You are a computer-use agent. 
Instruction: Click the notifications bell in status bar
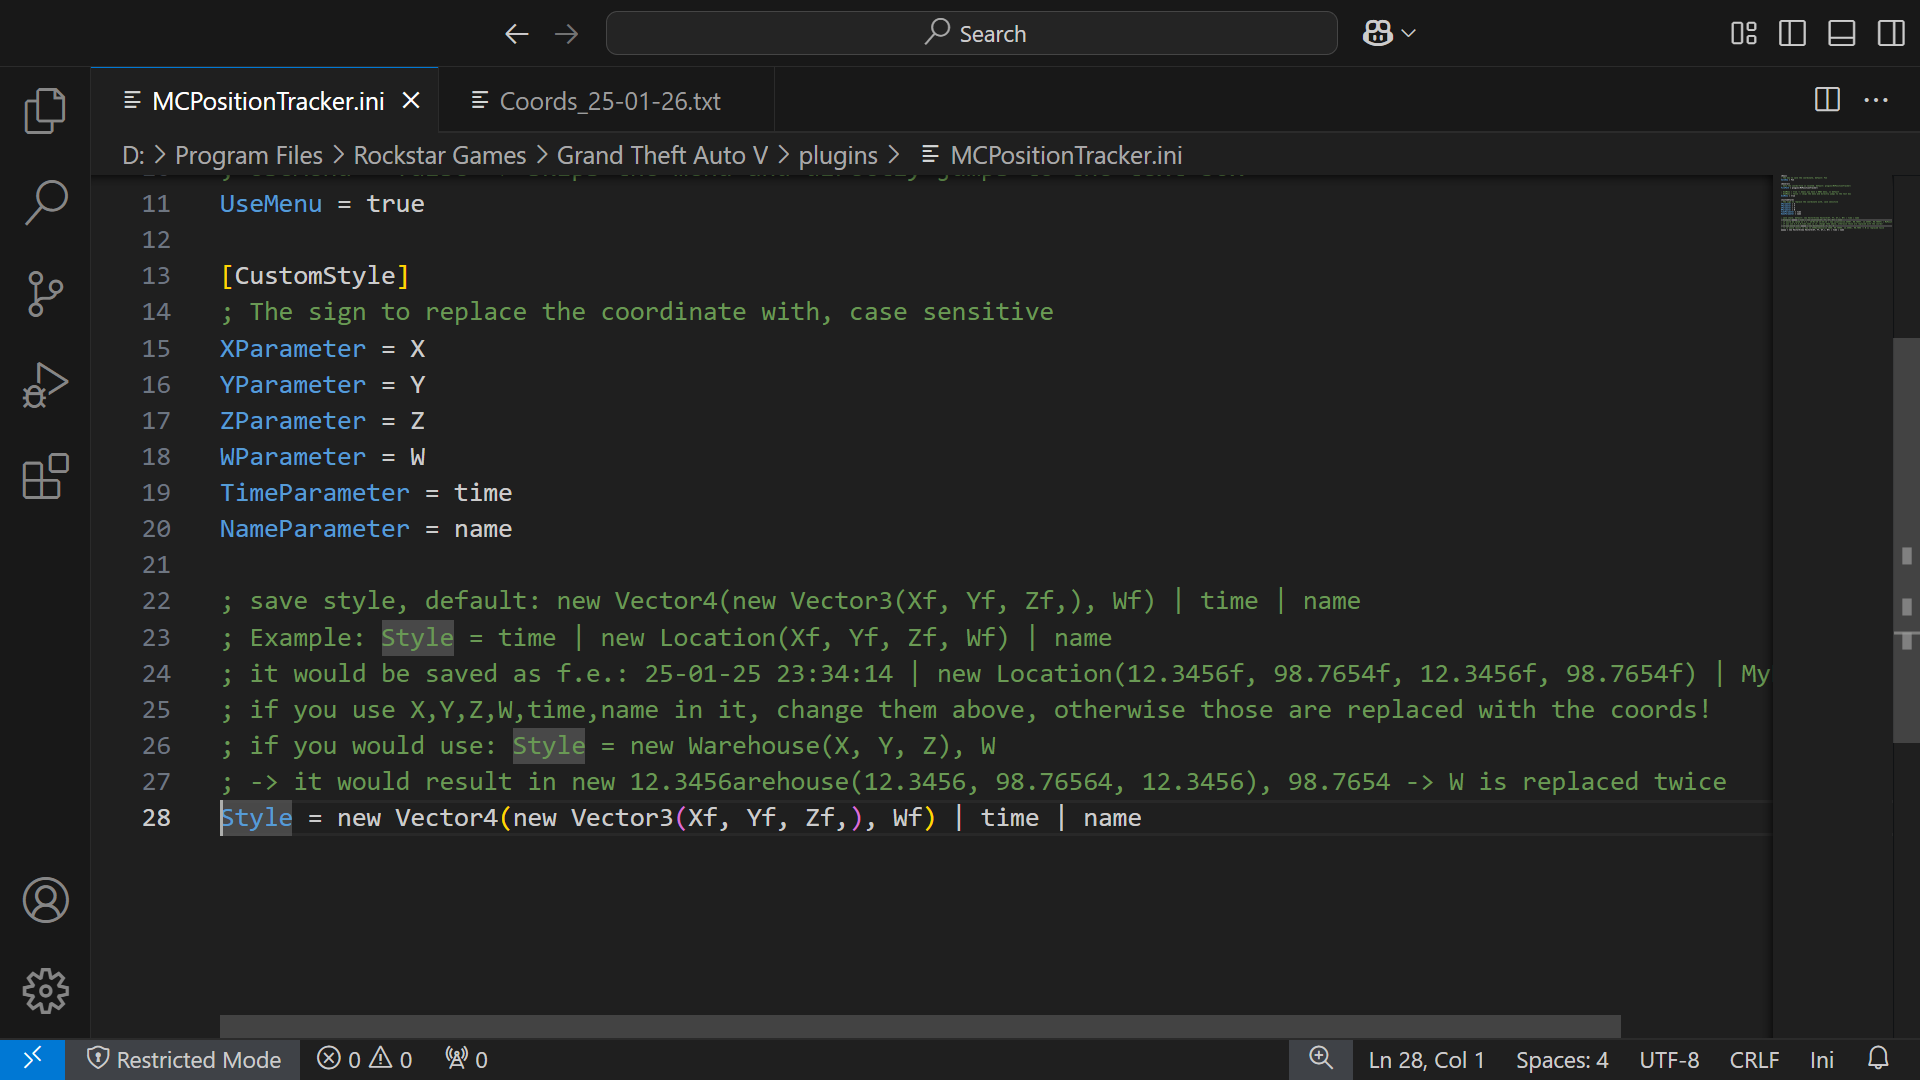coord(1878,1059)
